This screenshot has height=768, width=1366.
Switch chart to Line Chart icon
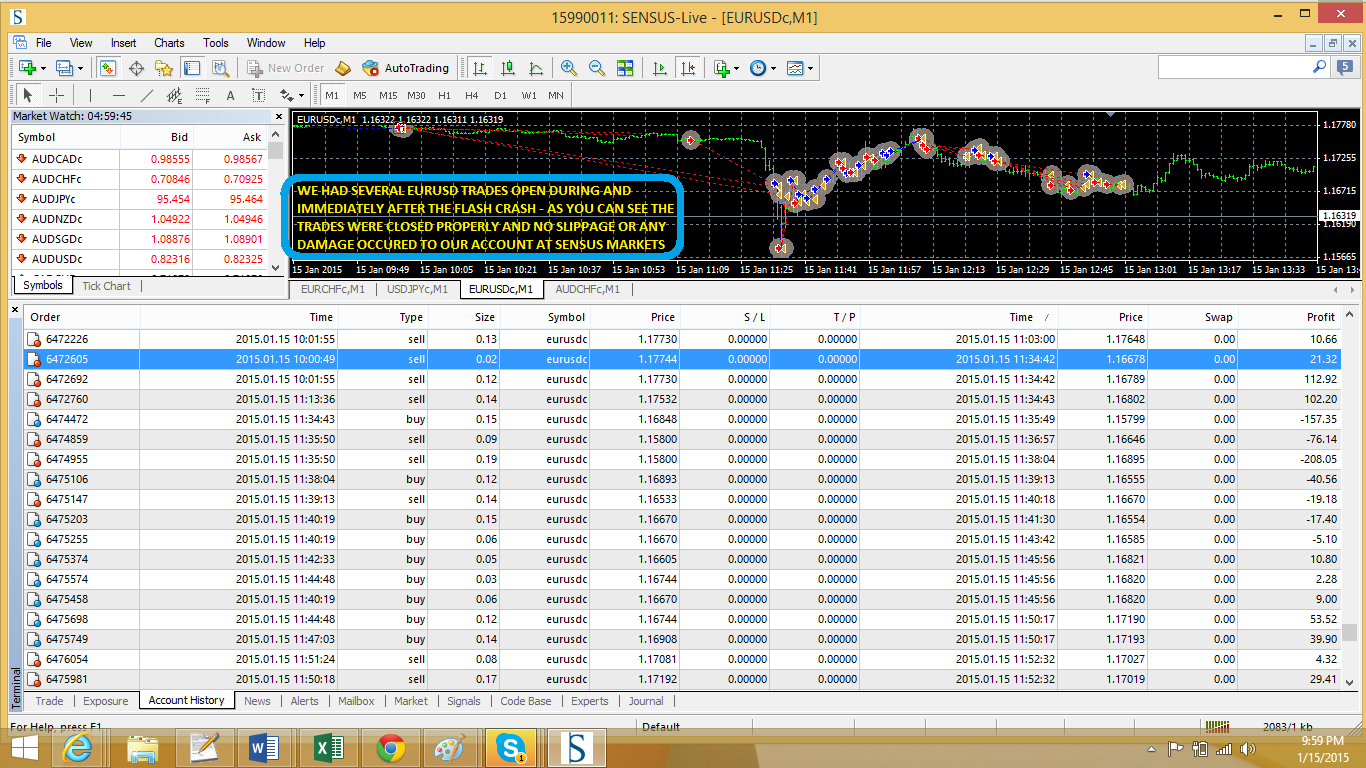[536, 68]
